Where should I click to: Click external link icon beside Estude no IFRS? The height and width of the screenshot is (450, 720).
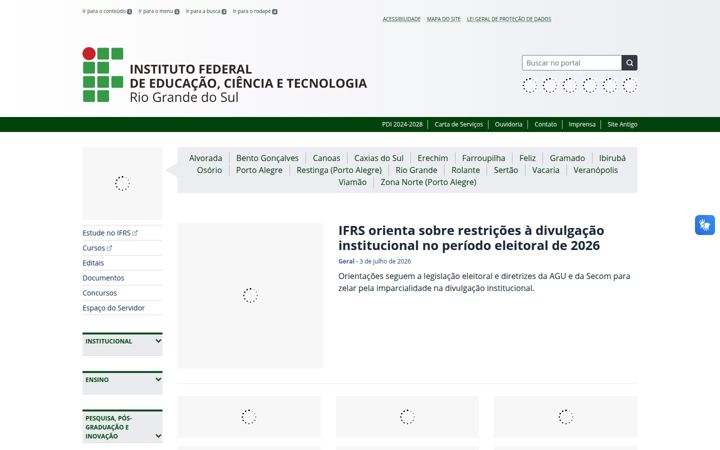click(x=135, y=233)
